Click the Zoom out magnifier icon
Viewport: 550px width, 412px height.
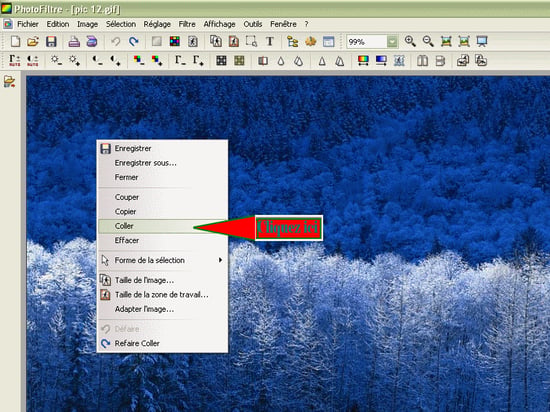428,41
